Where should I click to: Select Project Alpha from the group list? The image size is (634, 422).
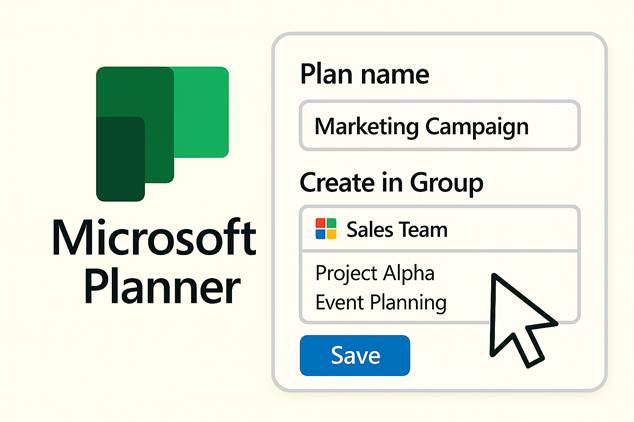coord(375,273)
